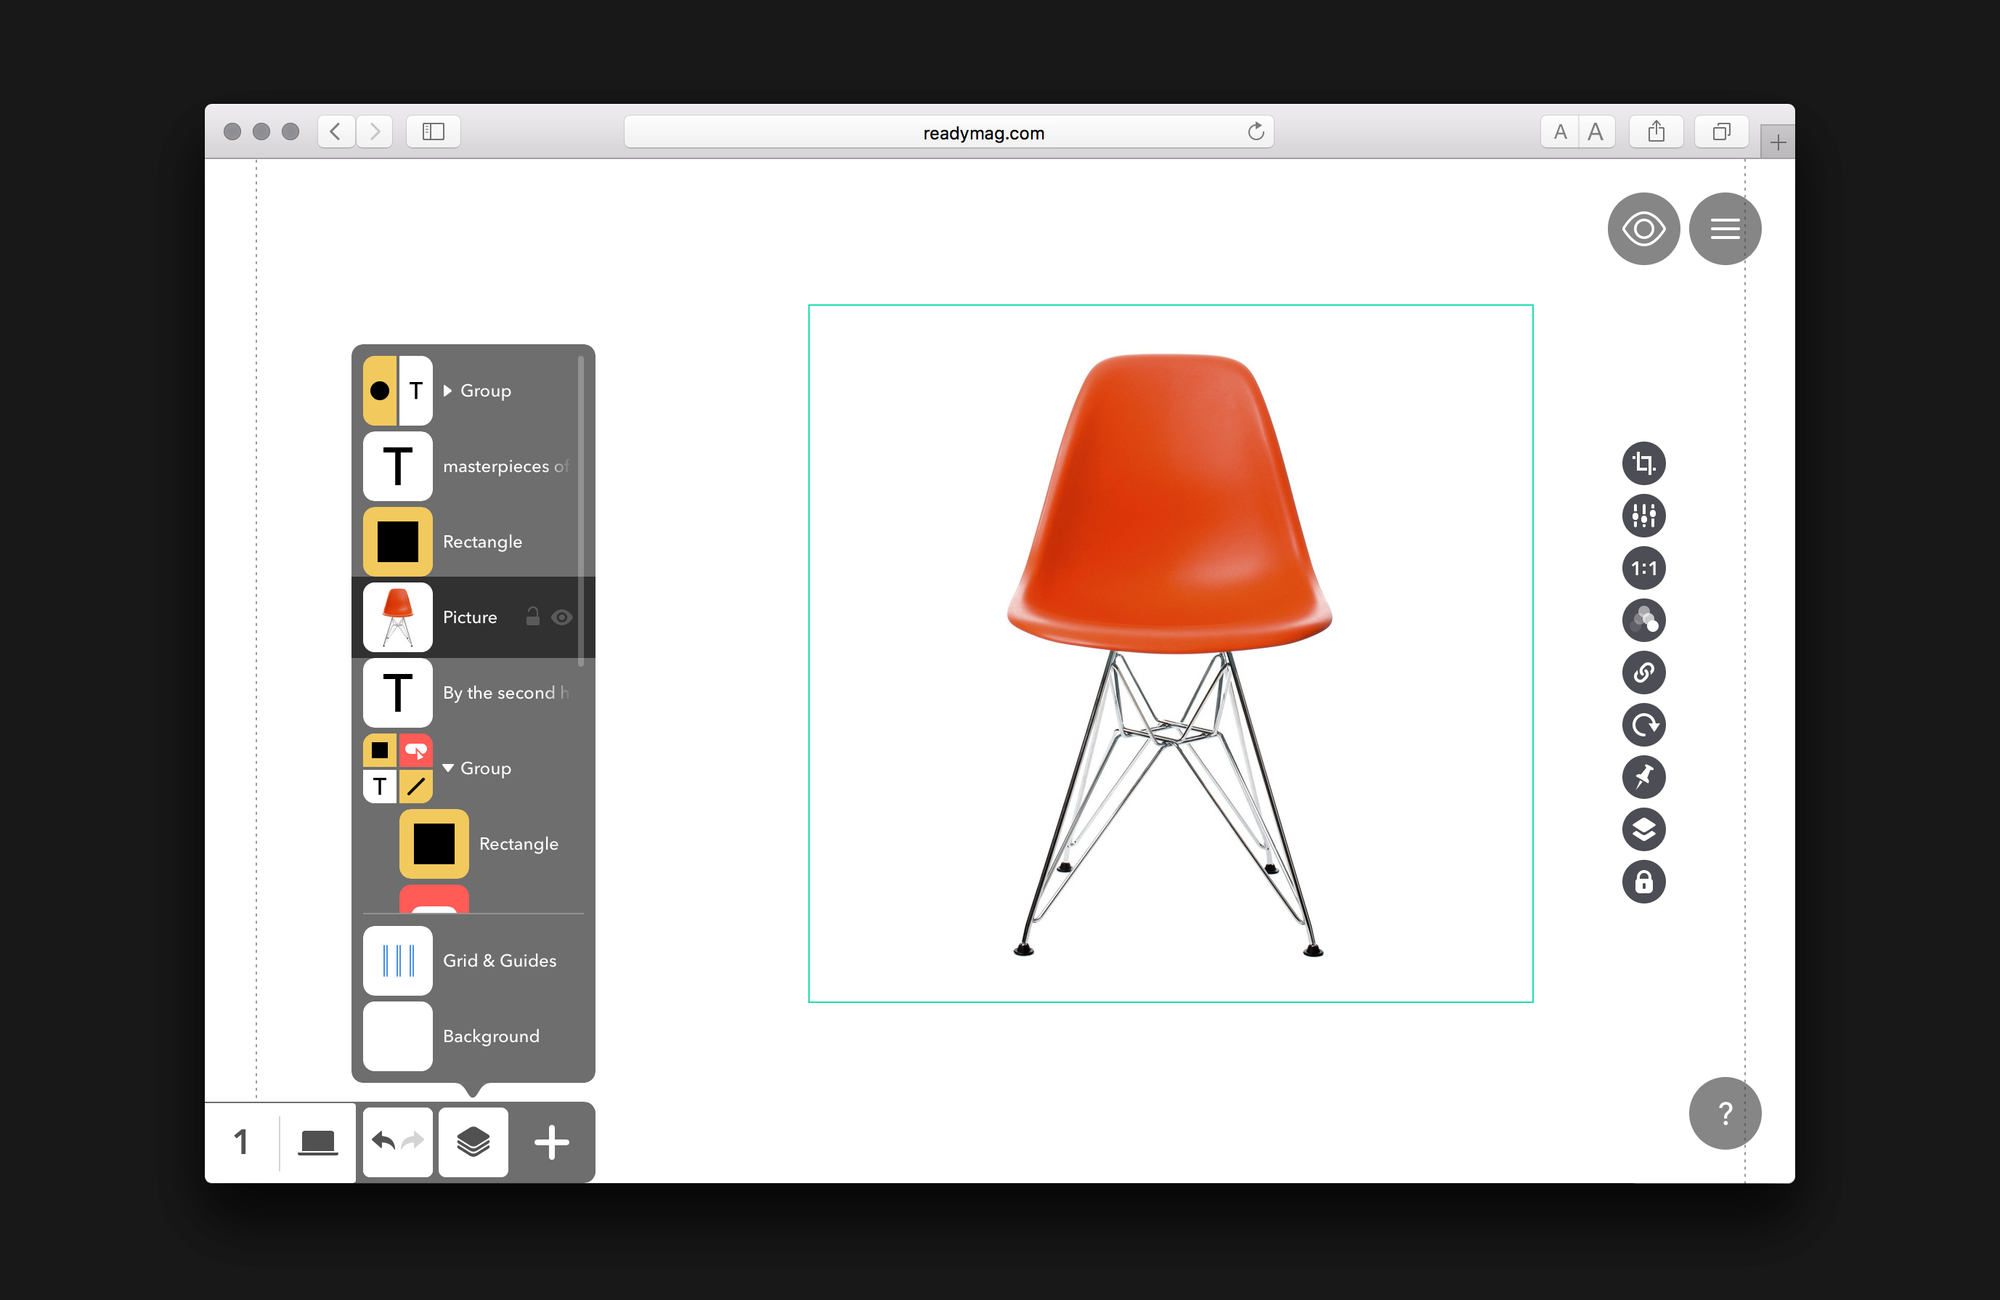
Task: Click the add widget plus button
Action: (551, 1142)
